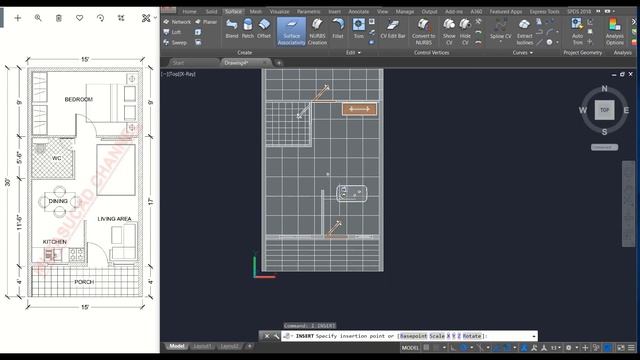
Task: Toggle NURBS Creation
Action: [x=317, y=31]
